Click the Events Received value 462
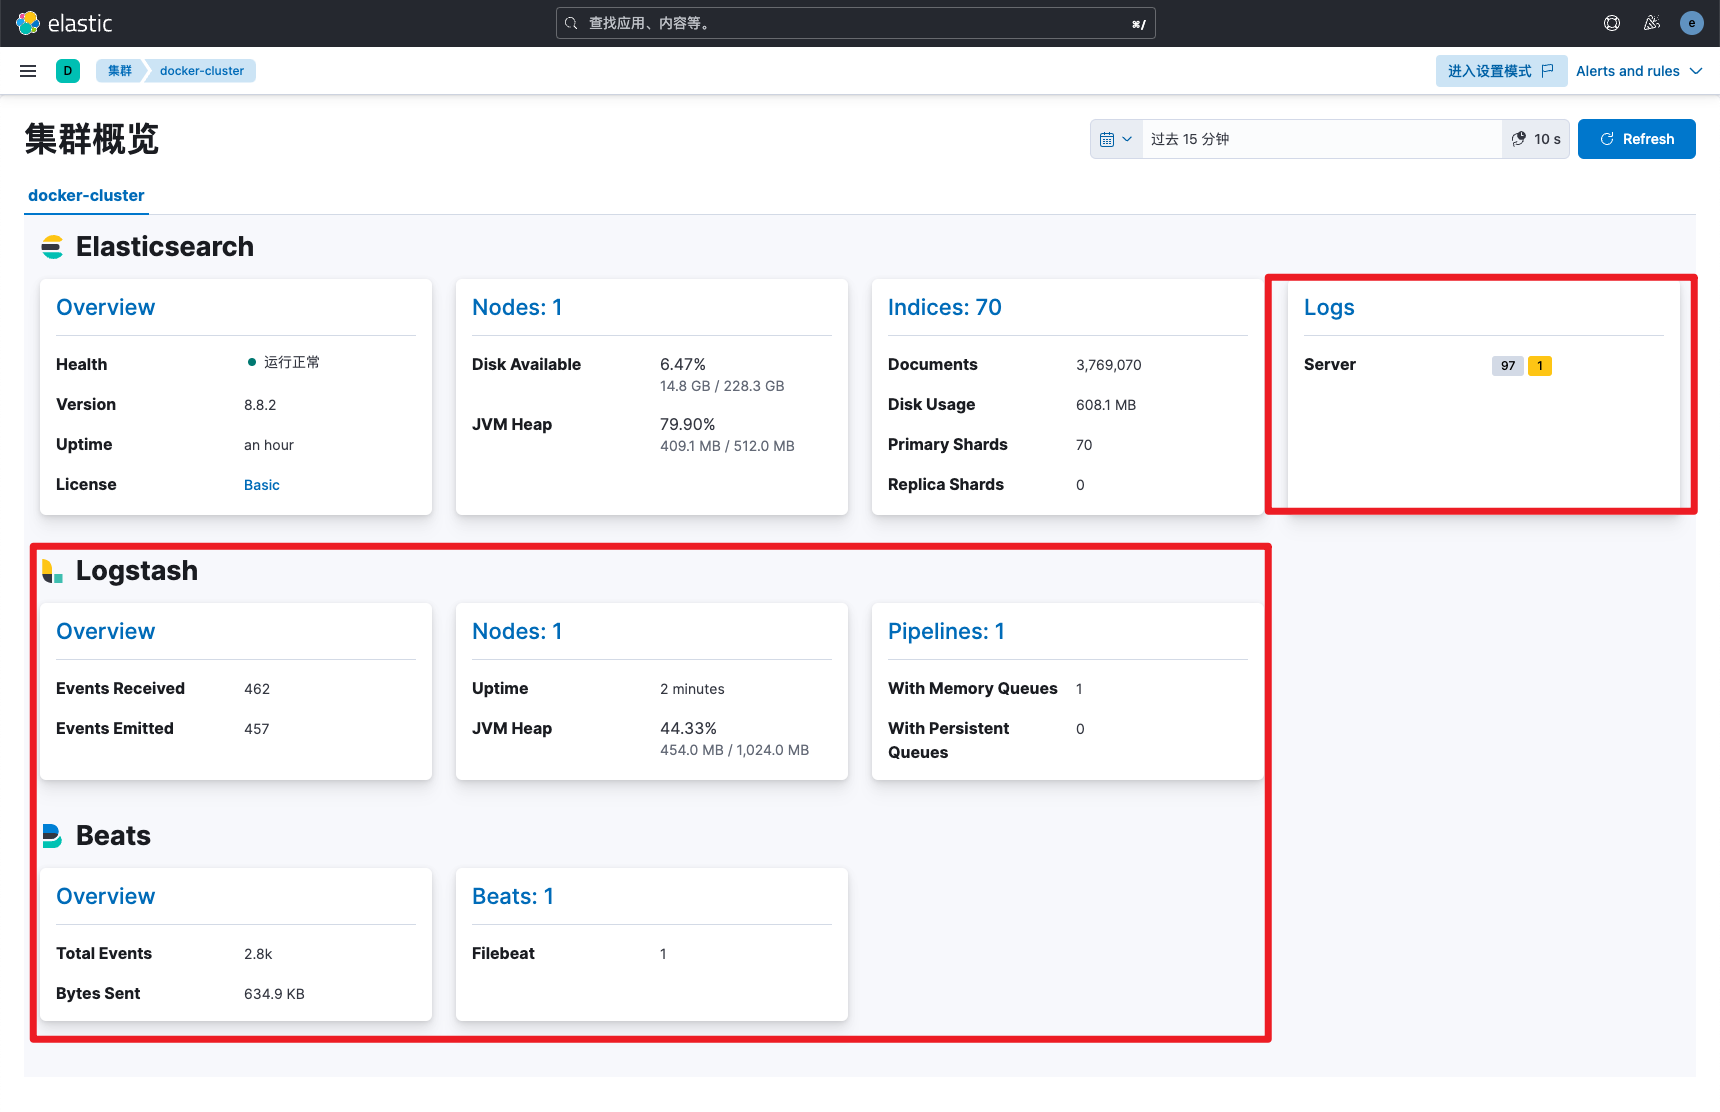Viewport: 1720px width, 1112px height. point(257,689)
